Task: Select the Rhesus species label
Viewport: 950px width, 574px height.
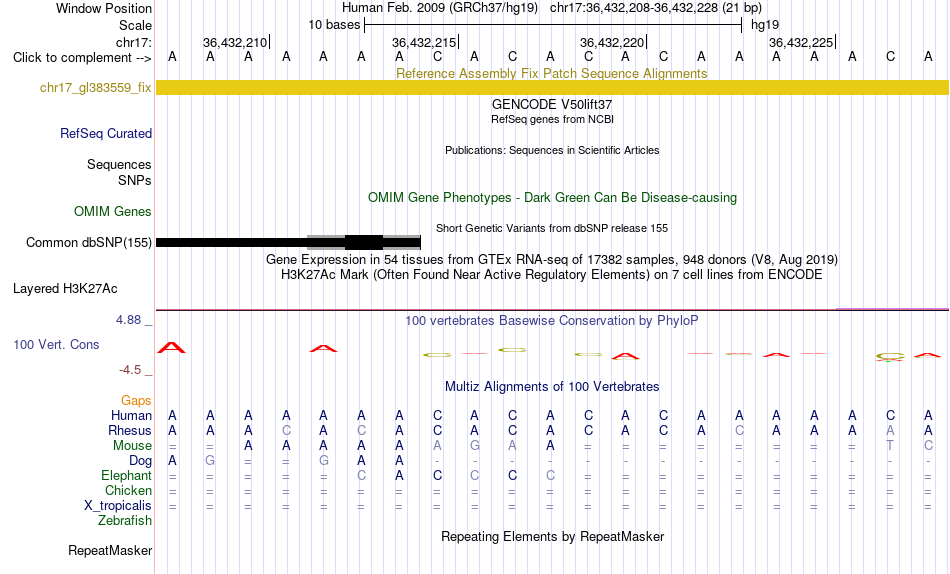Action: tap(129, 430)
